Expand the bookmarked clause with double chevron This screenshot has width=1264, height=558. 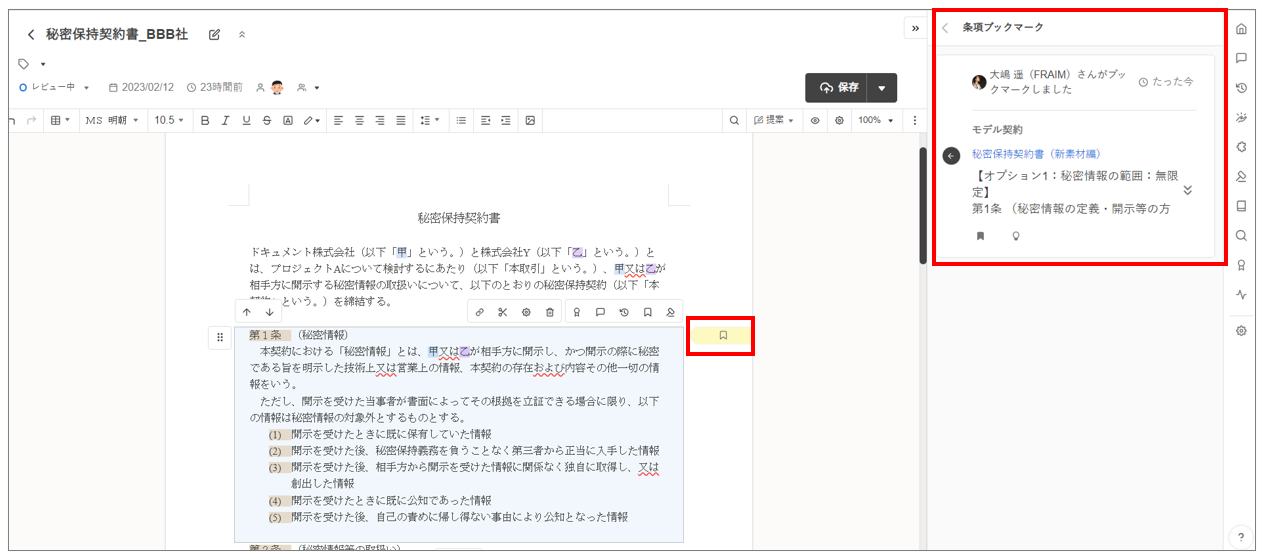pyautogui.click(x=1187, y=190)
